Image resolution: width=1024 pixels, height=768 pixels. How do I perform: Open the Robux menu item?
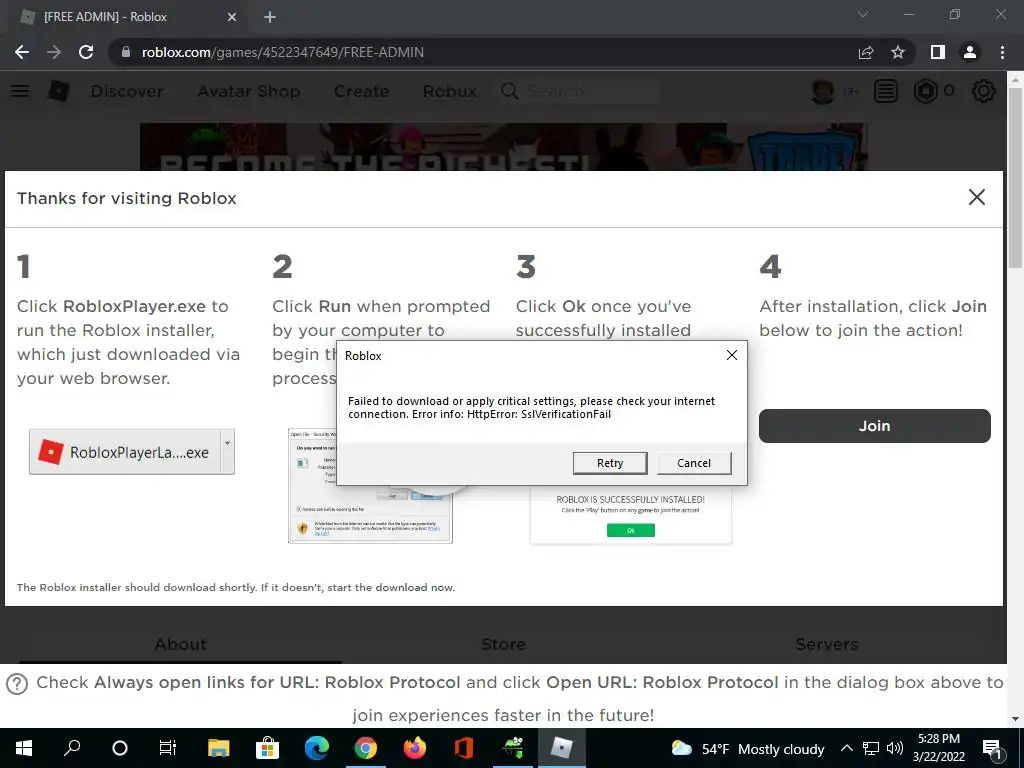(x=449, y=91)
